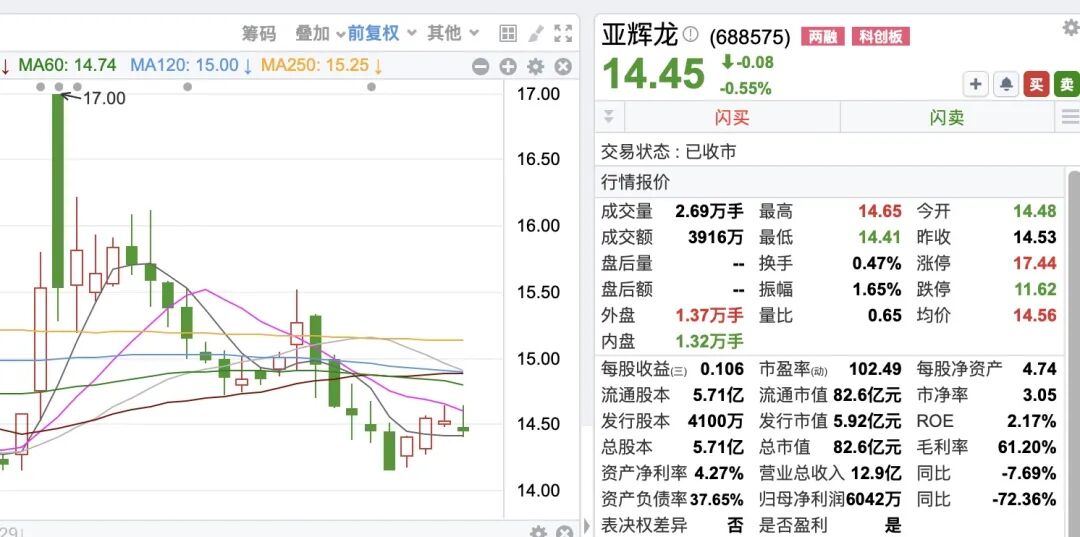Open the chart grid layout icon
This screenshot has width=1080, height=537.
click(x=508, y=33)
